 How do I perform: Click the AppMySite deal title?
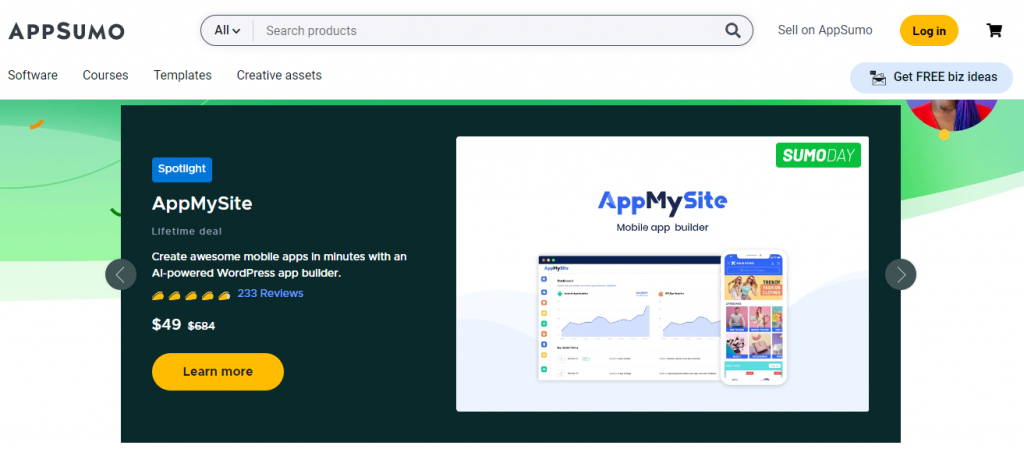[x=202, y=204]
